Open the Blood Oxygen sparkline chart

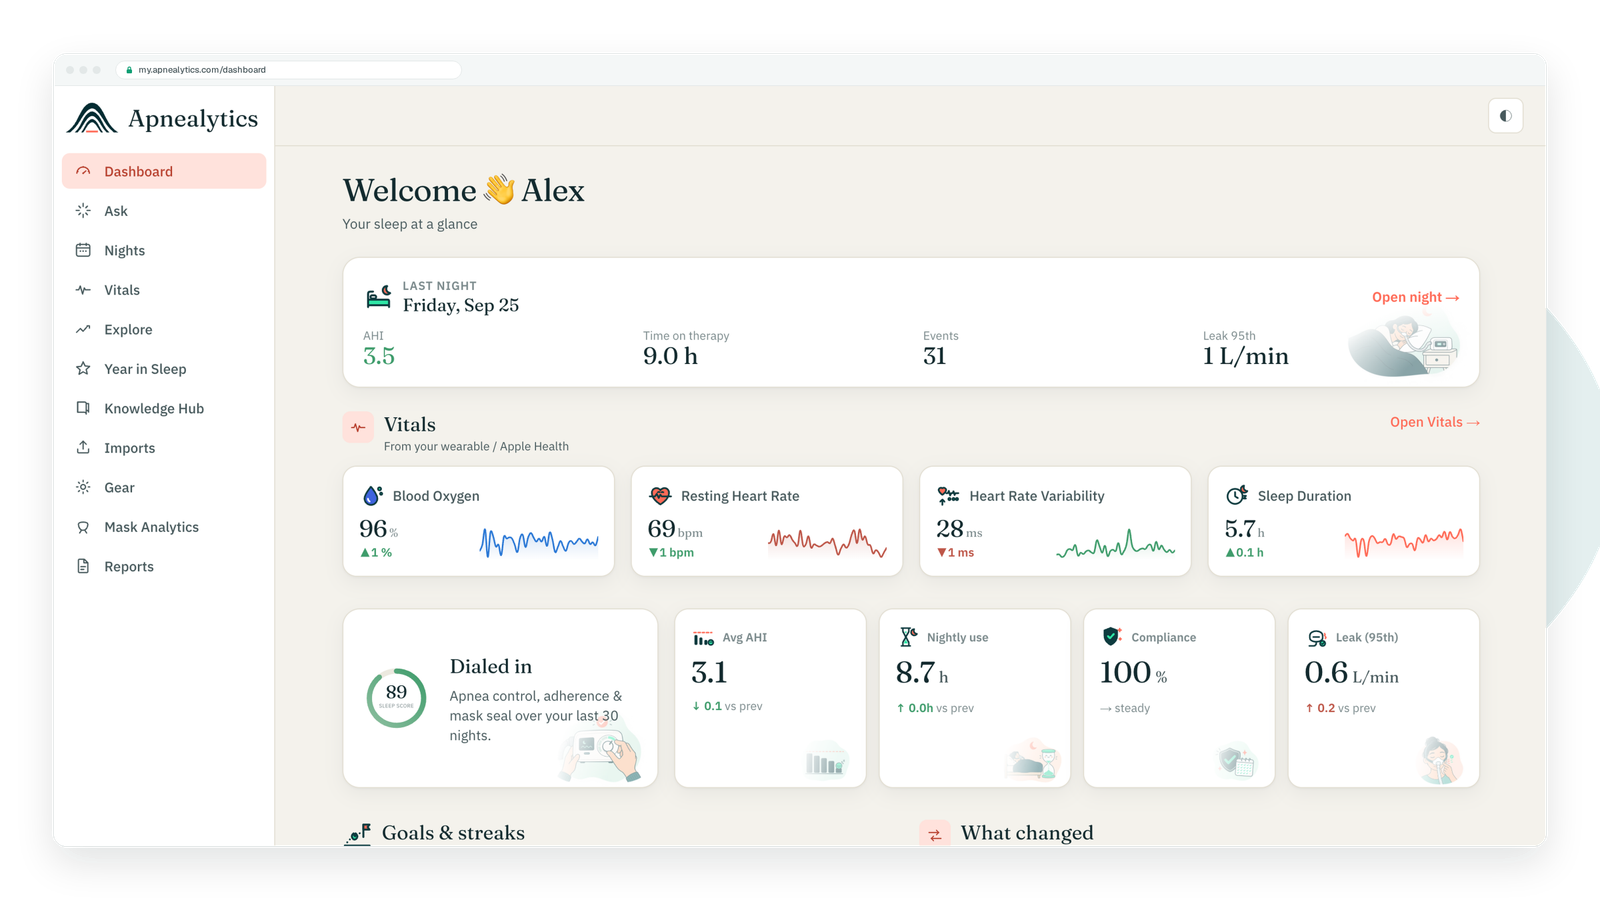click(x=539, y=542)
